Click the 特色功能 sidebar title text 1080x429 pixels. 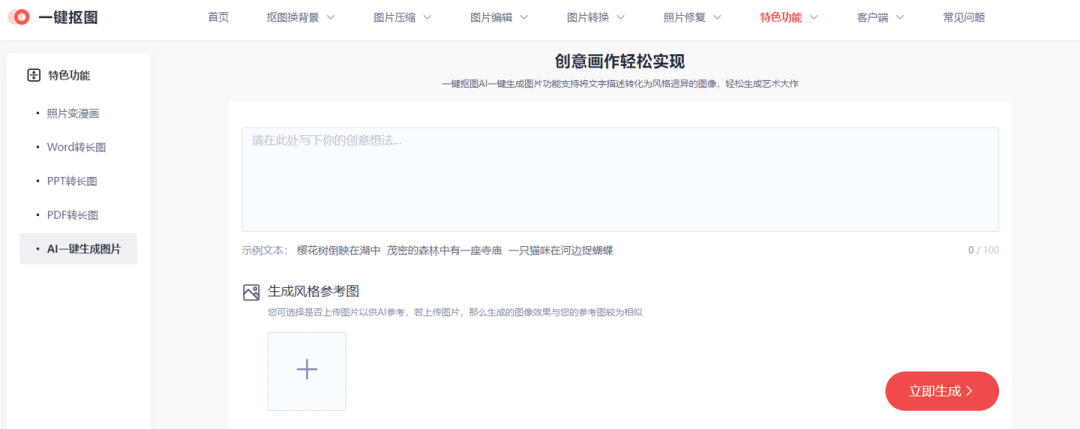69,76
